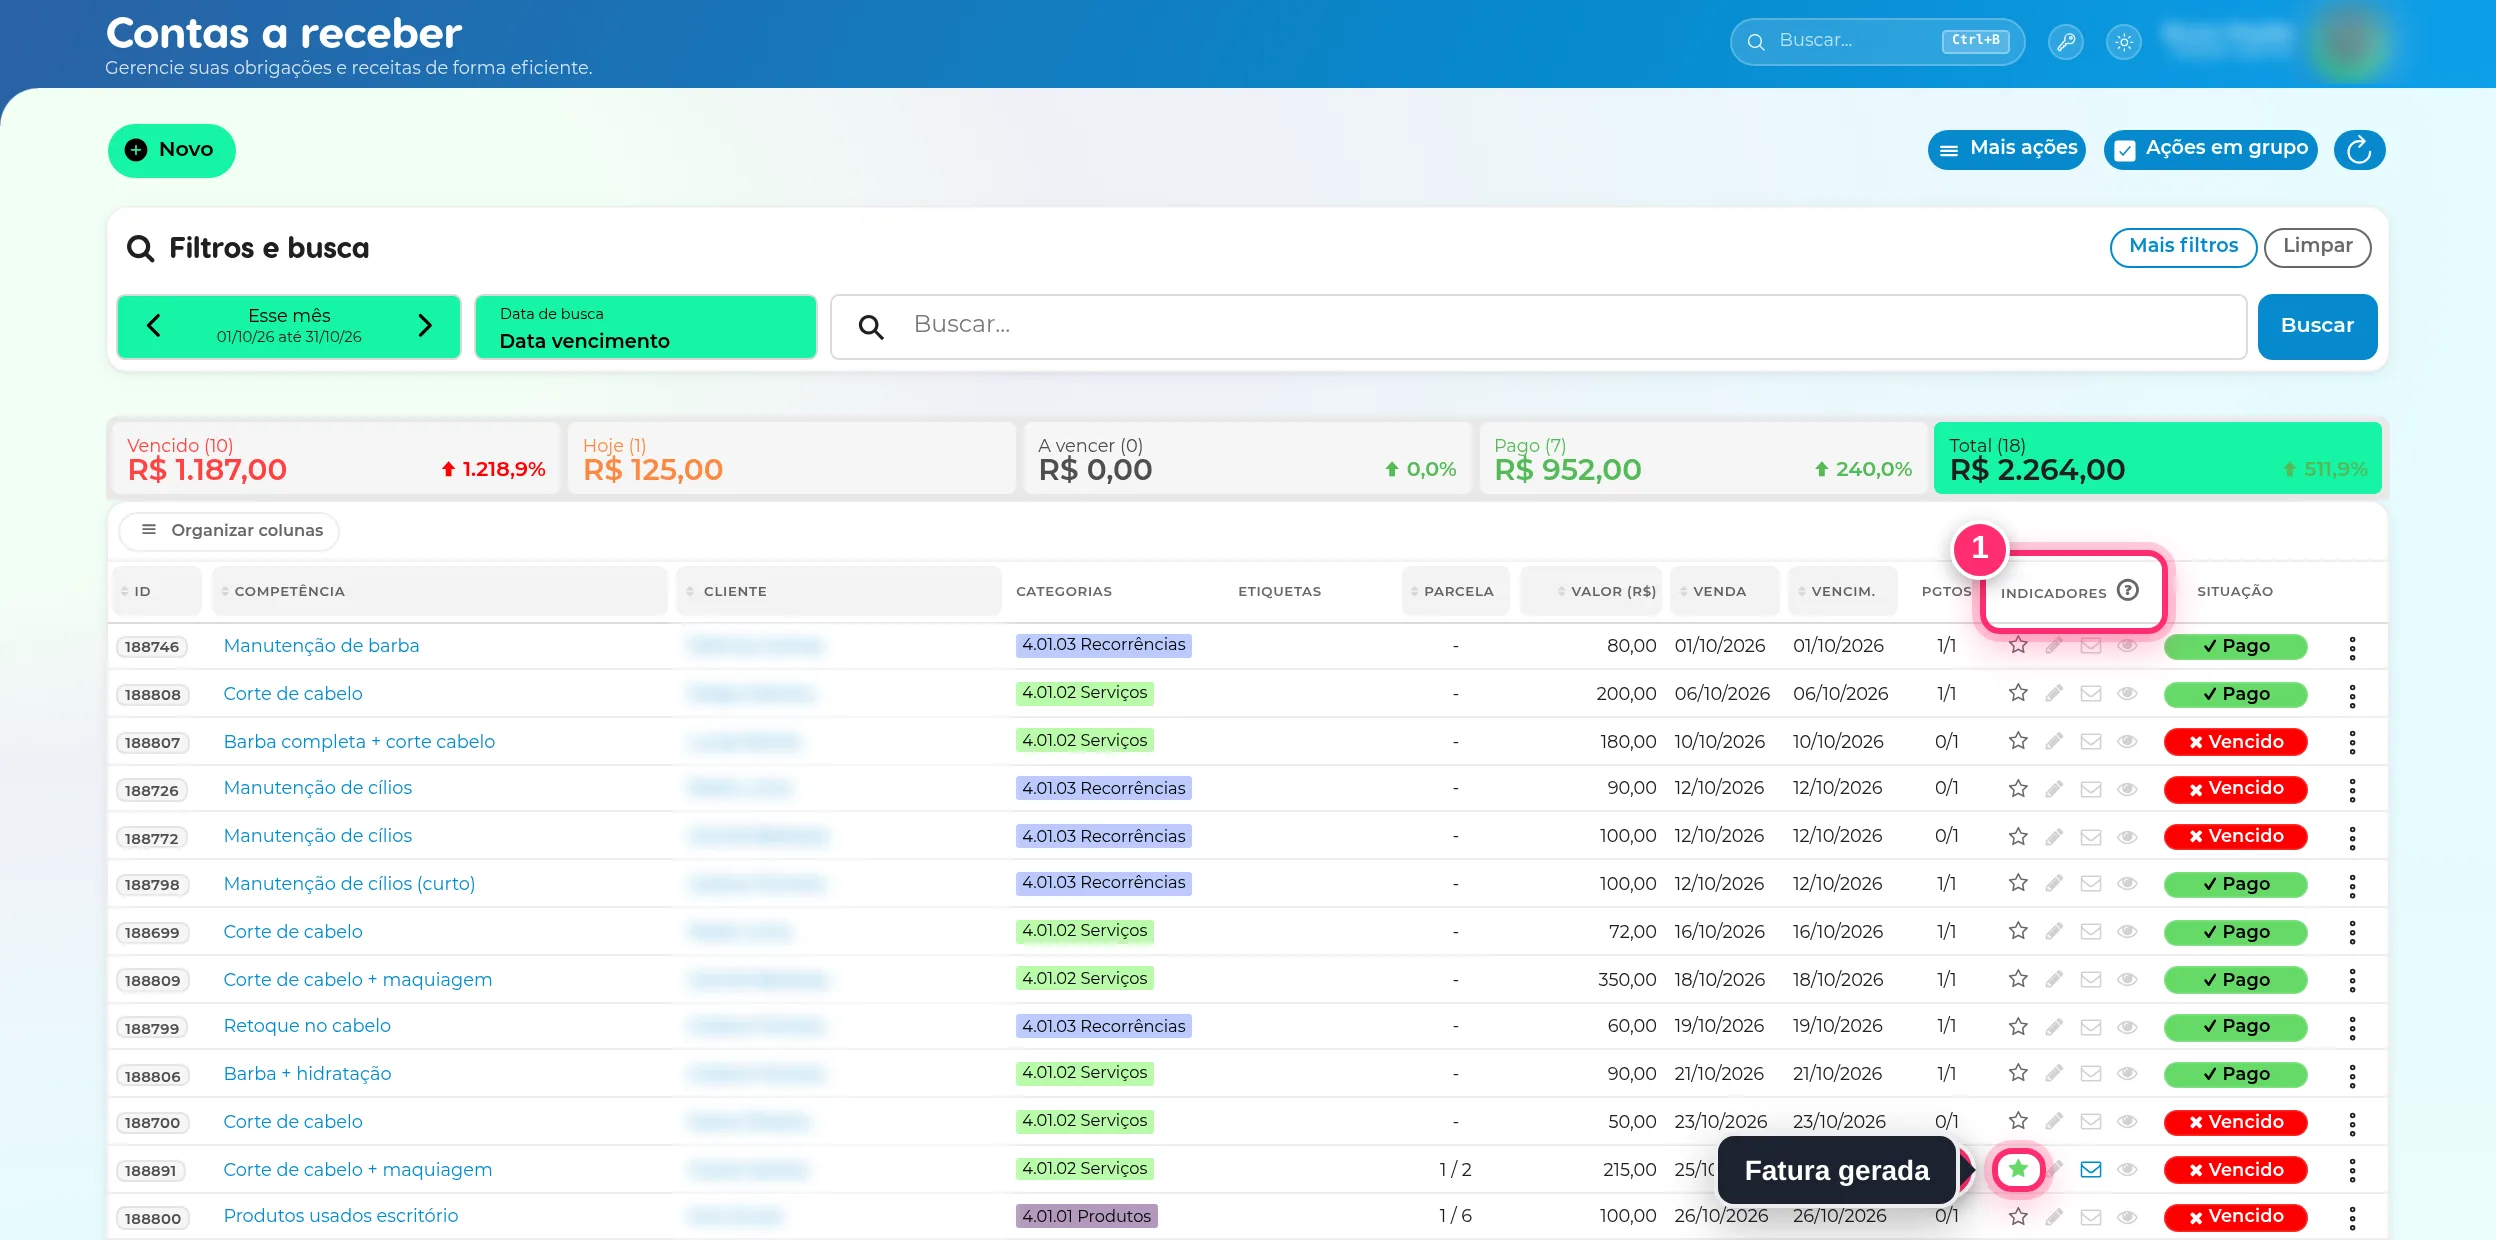Toggle eye icon in row 188772
2496x1240 pixels.
coord(2127,838)
